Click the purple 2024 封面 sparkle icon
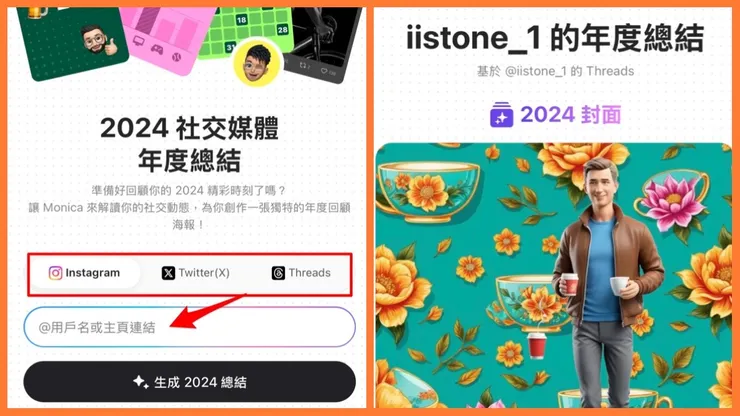The height and width of the screenshot is (416, 740). (x=501, y=115)
